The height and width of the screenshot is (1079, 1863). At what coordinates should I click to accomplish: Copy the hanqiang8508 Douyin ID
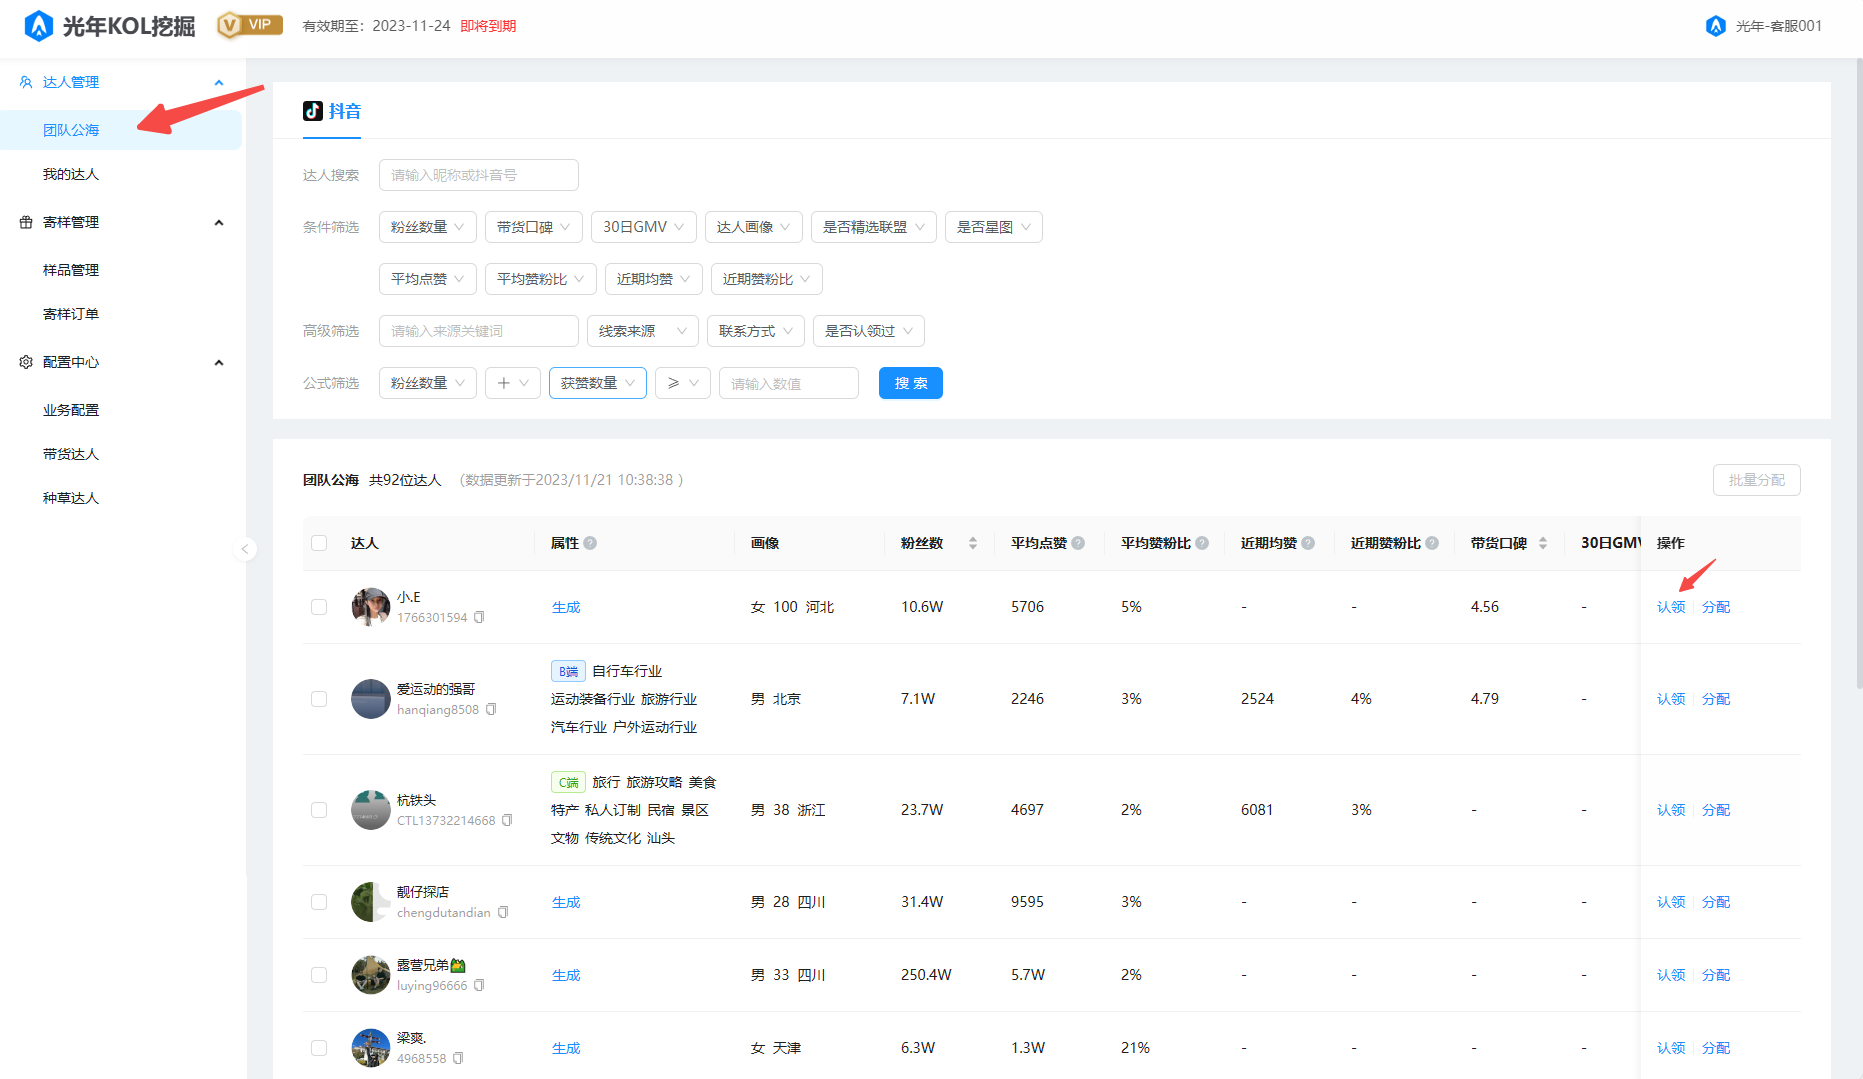(x=491, y=710)
